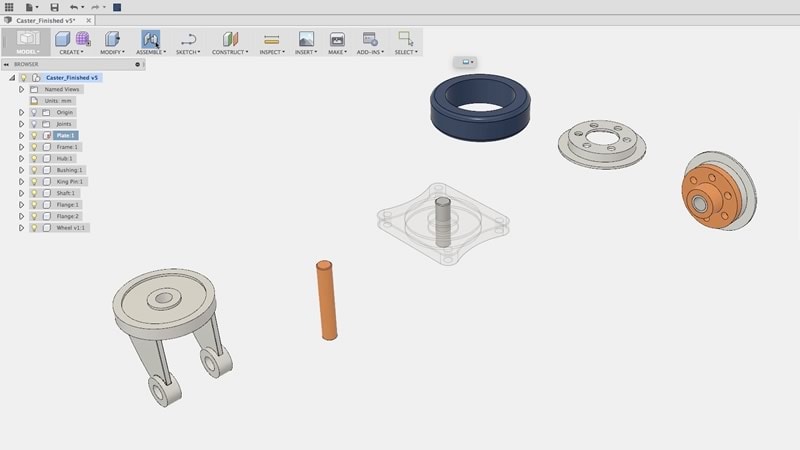The width and height of the screenshot is (800, 450).
Task: Close the Caster_Finished v5 tab
Action: [89, 20]
